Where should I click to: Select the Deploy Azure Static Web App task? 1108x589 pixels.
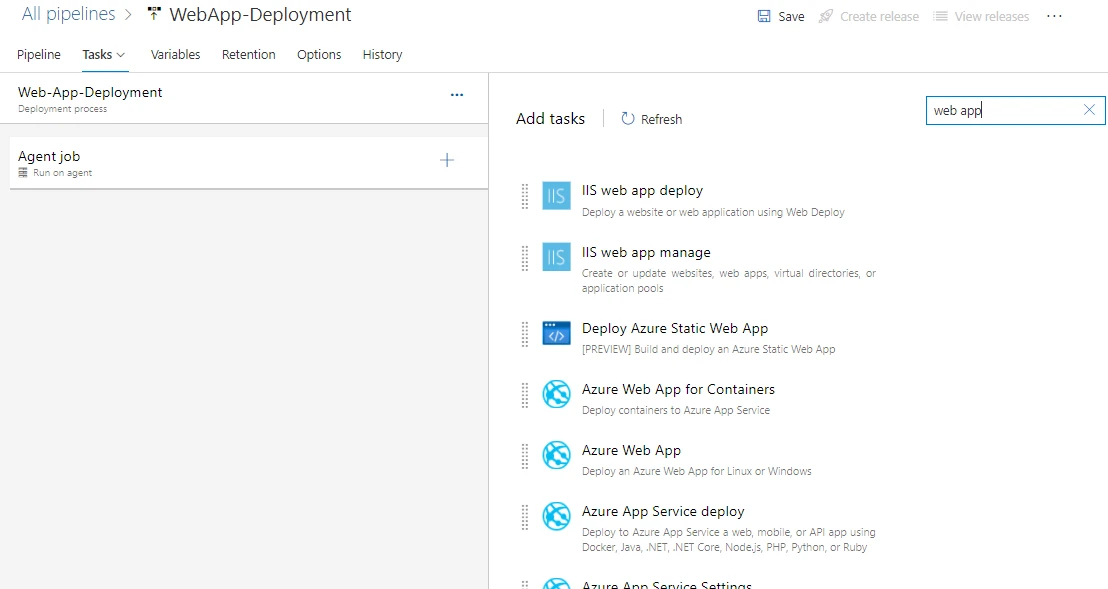[x=675, y=328]
